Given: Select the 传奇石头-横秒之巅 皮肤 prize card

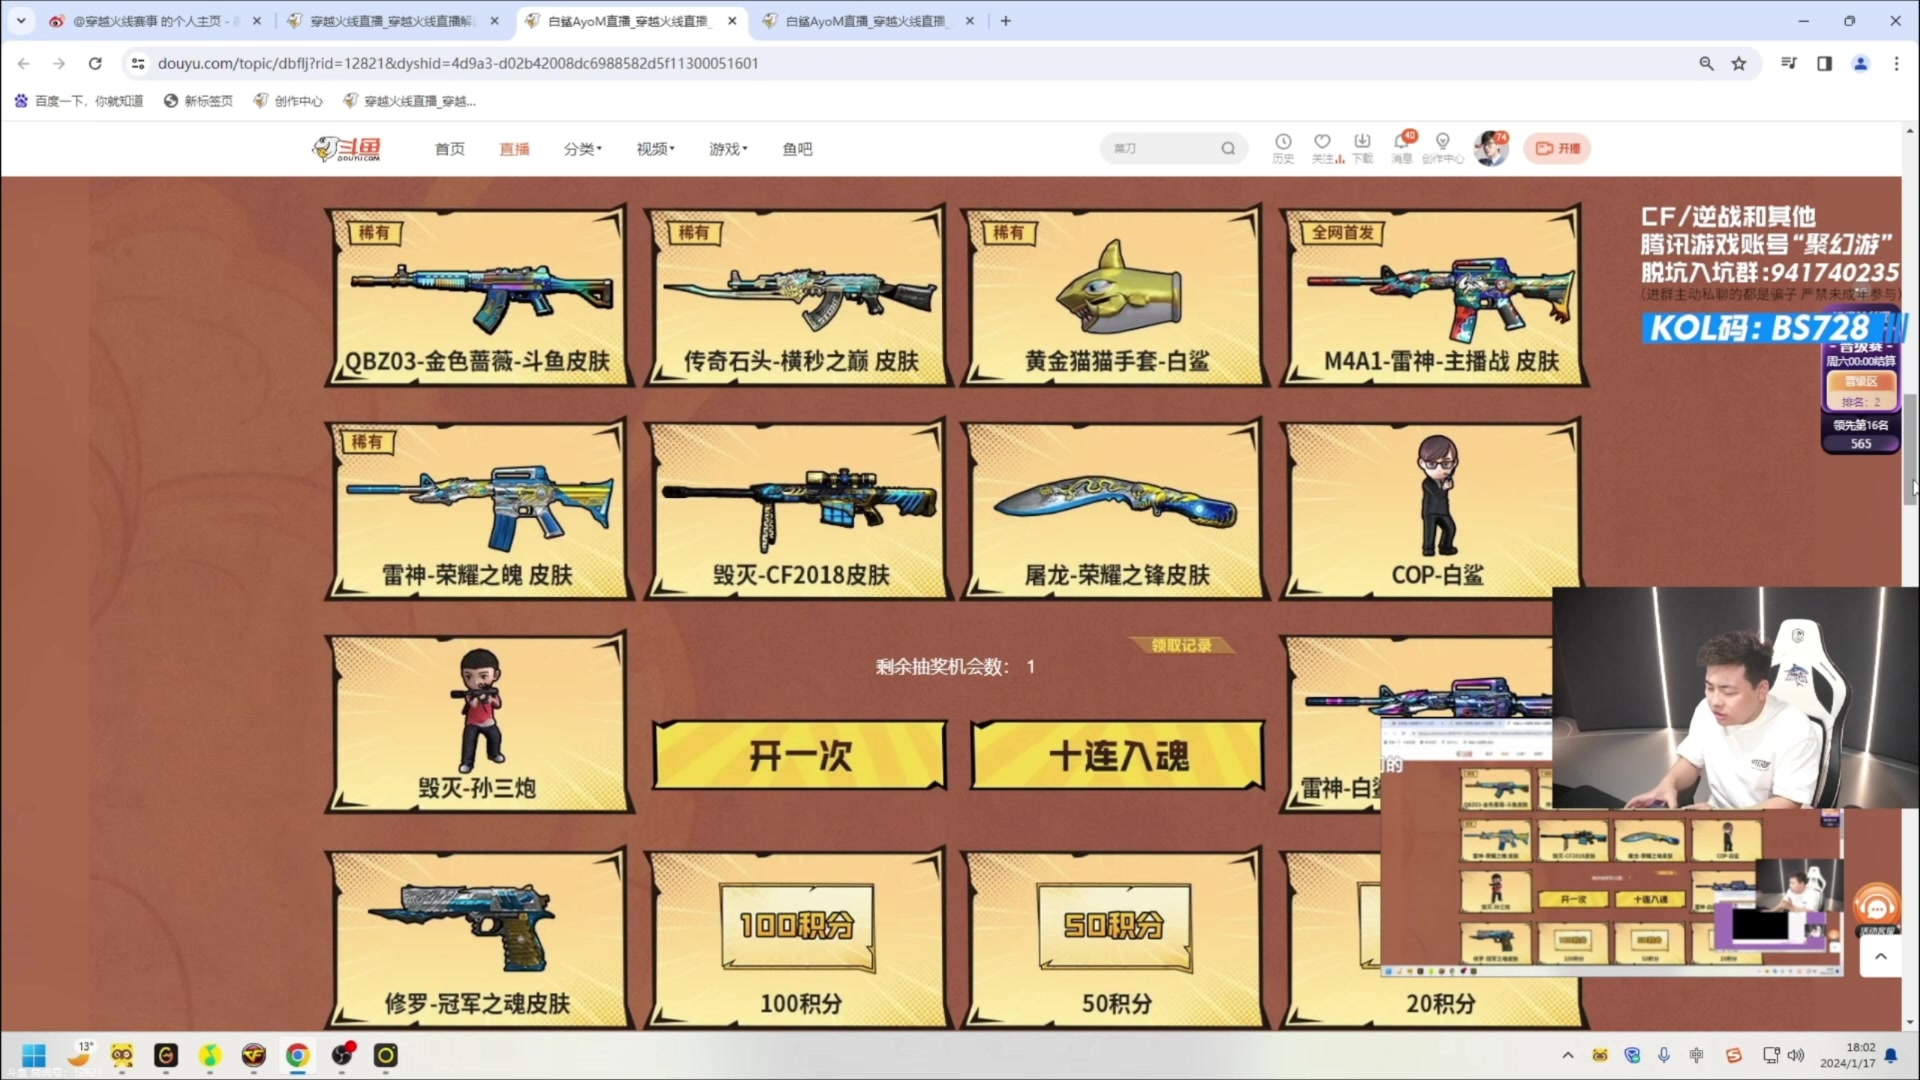Looking at the screenshot, I should (x=797, y=296).
